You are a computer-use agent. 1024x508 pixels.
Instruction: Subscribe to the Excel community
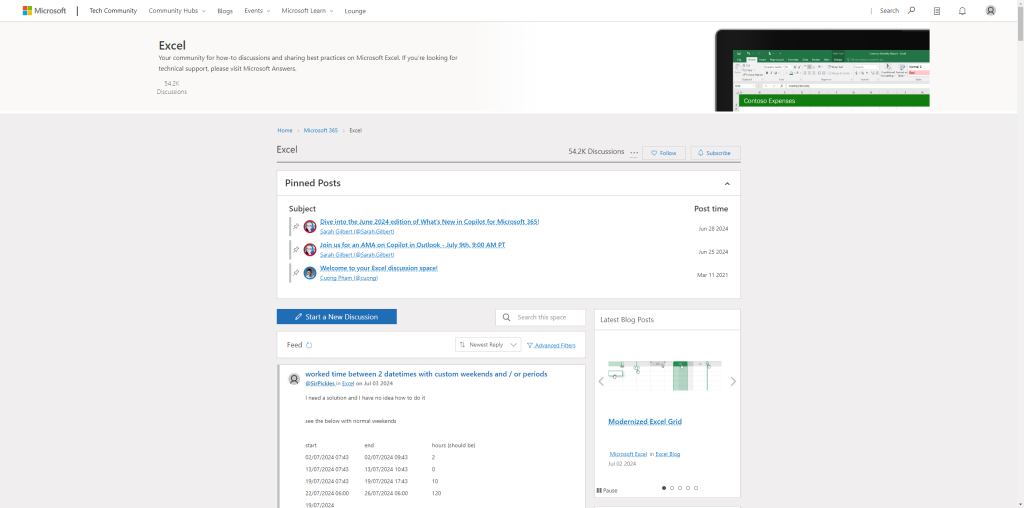(715, 153)
